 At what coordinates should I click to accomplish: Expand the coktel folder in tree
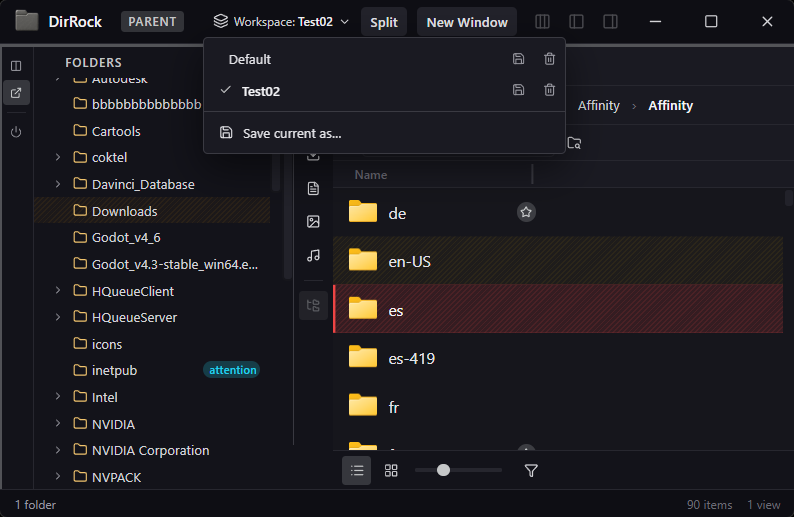point(58,157)
